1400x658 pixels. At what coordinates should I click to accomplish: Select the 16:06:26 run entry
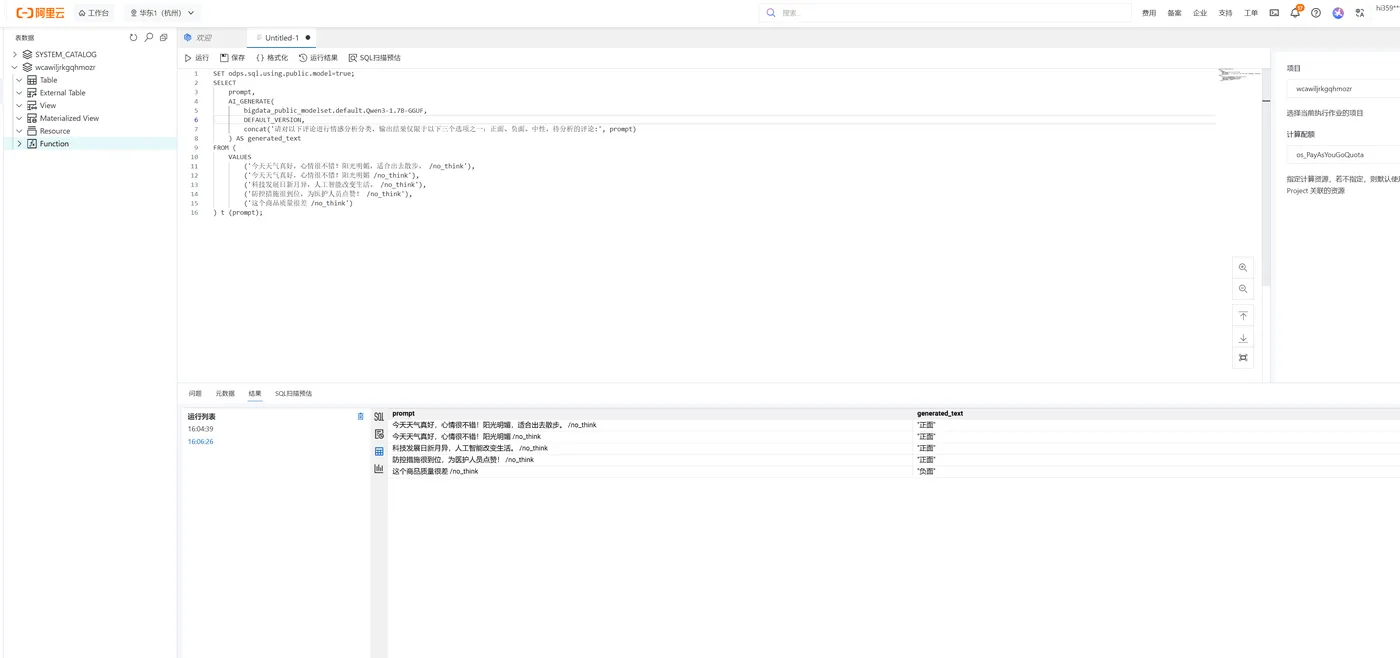(201, 441)
